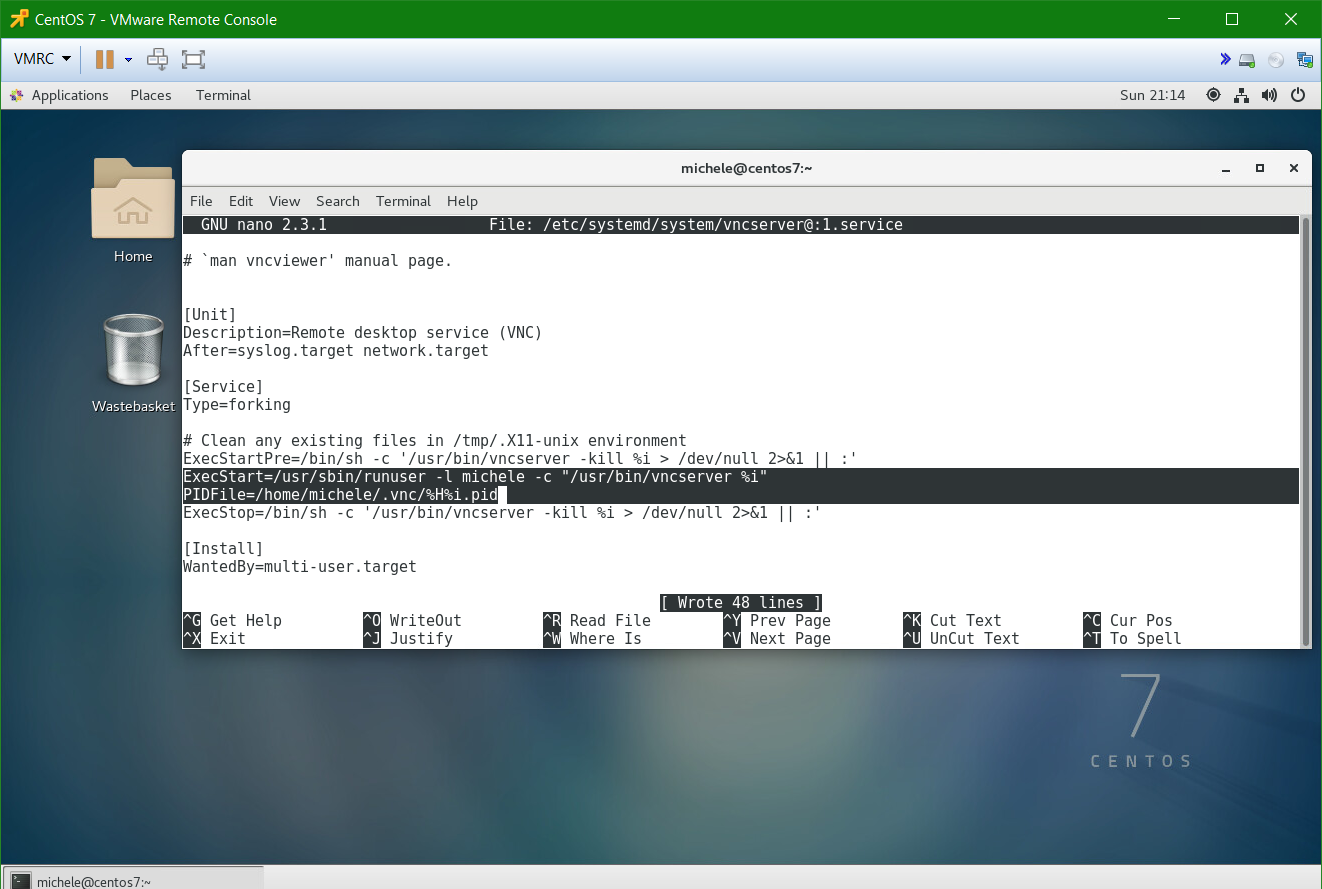Viewport: 1322px width, 889px height.
Task: Select the Home folder desktop icon
Action: [132, 211]
